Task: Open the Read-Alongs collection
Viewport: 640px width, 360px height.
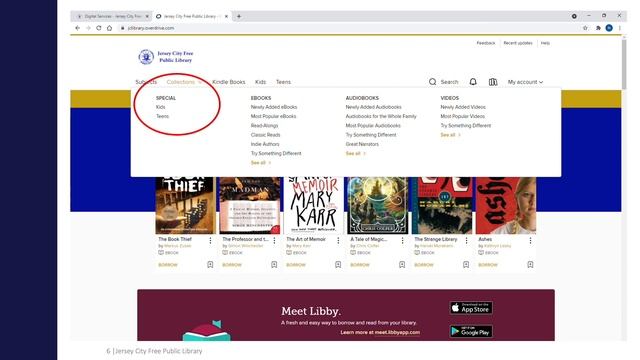Action: (x=264, y=126)
